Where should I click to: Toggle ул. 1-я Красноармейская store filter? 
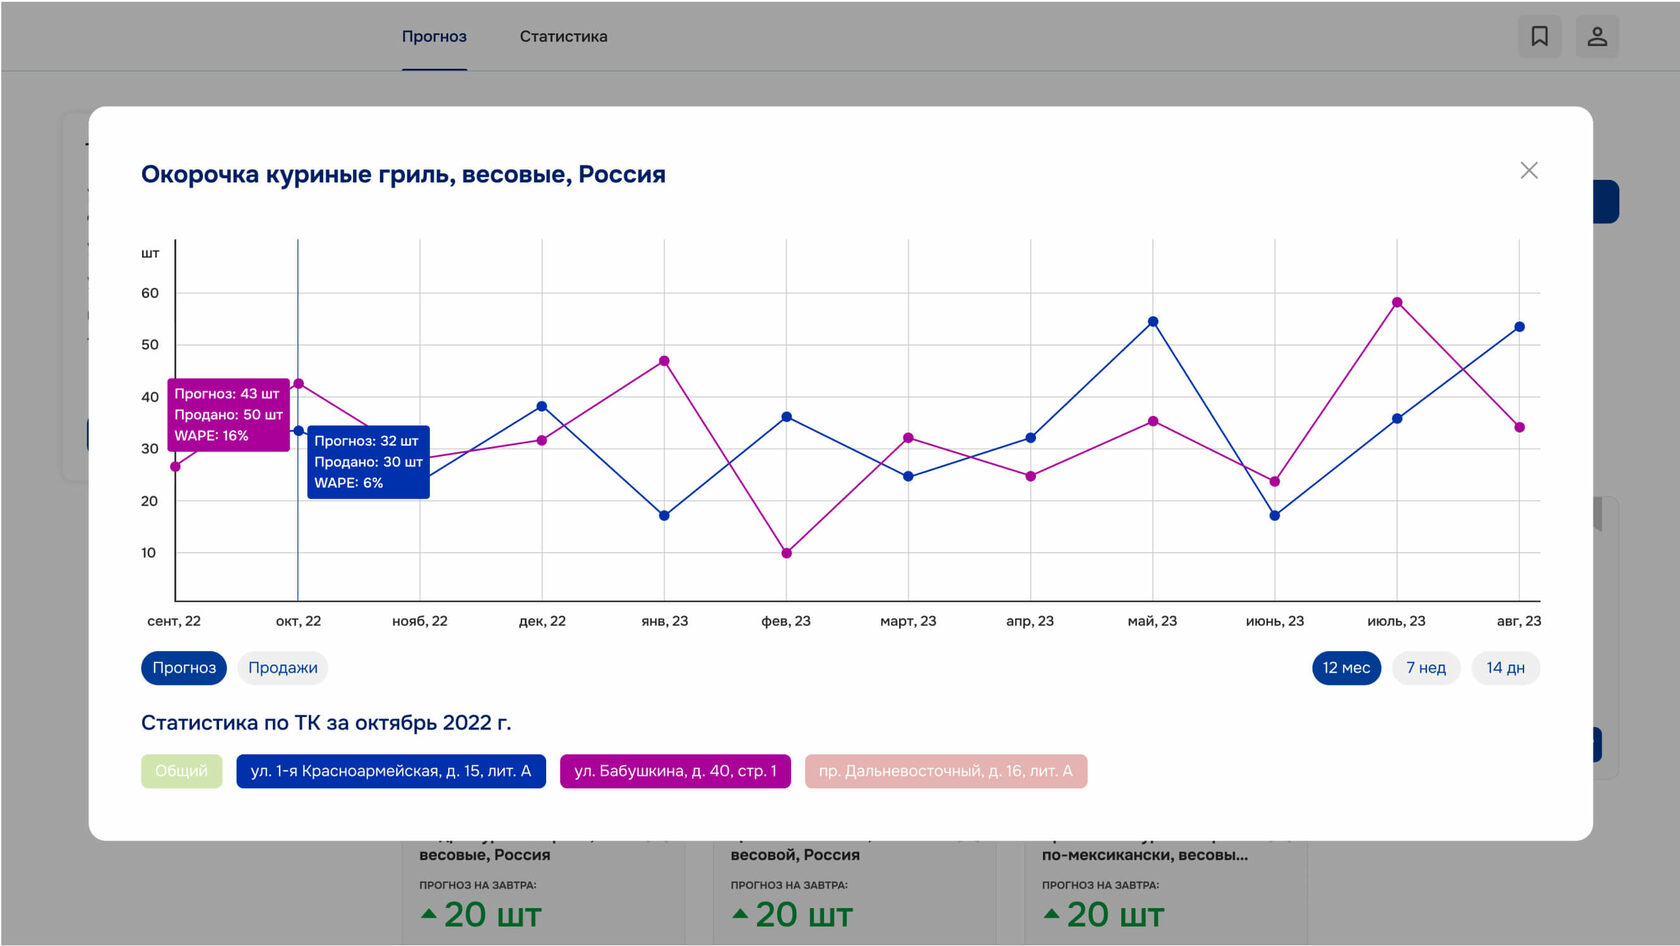coord(391,771)
